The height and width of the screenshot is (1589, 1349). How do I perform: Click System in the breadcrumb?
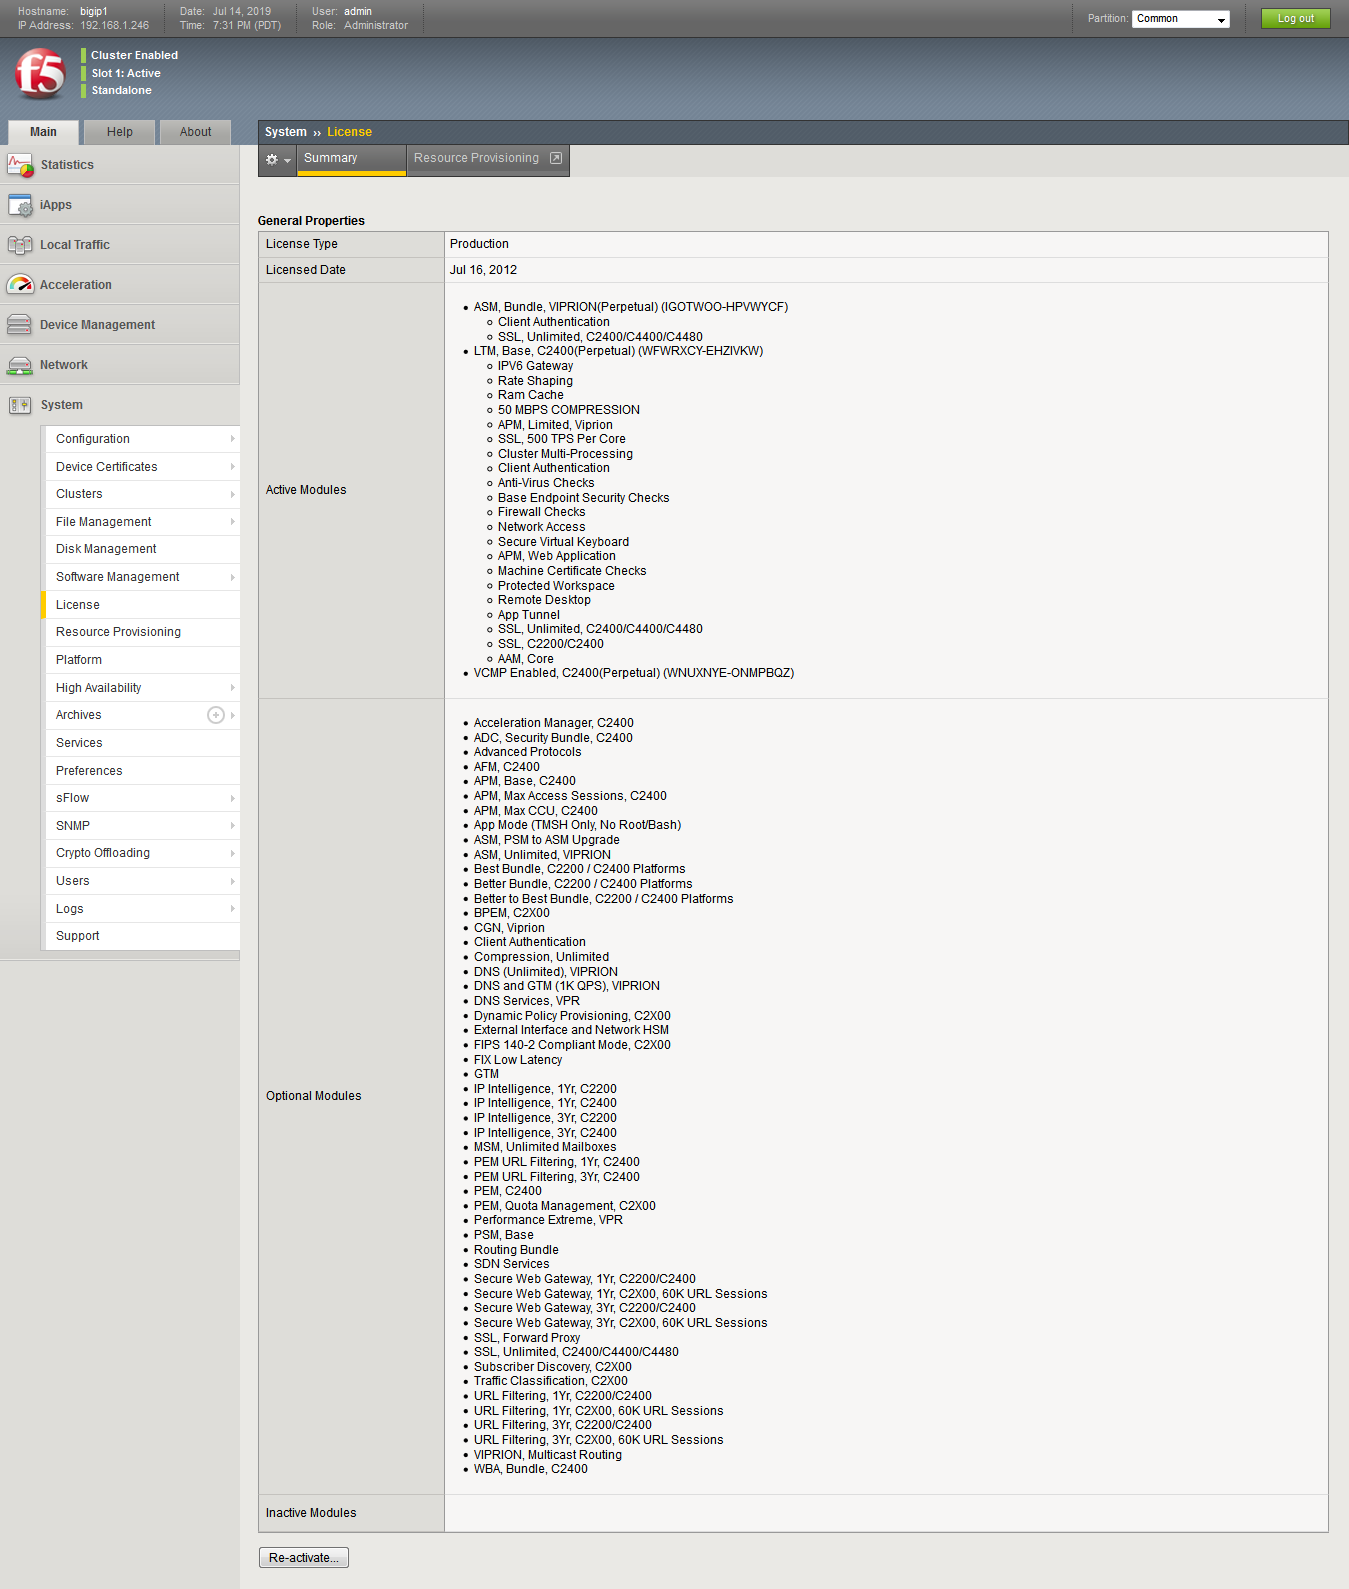point(286,132)
